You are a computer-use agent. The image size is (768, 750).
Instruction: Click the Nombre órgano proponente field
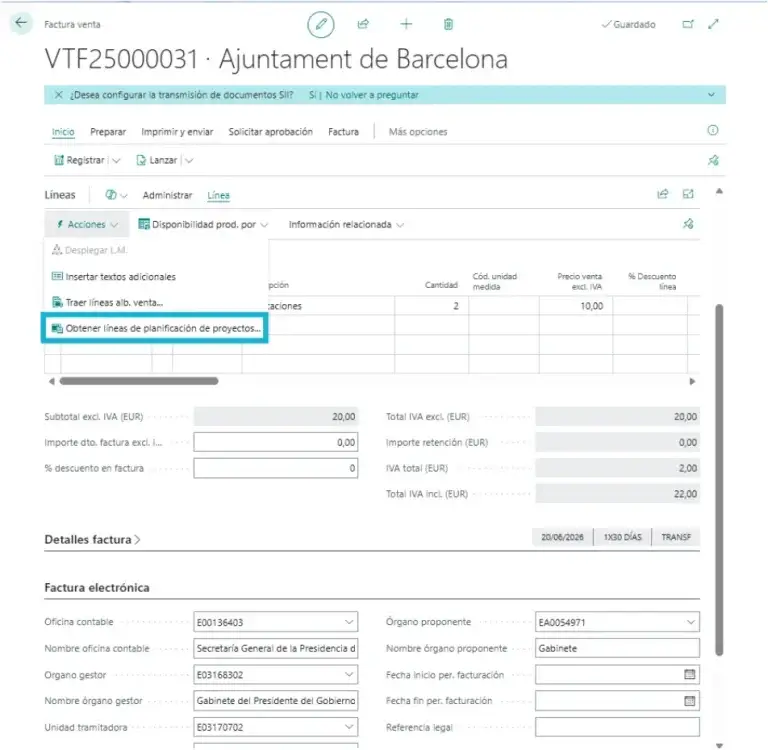(x=617, y=648)
